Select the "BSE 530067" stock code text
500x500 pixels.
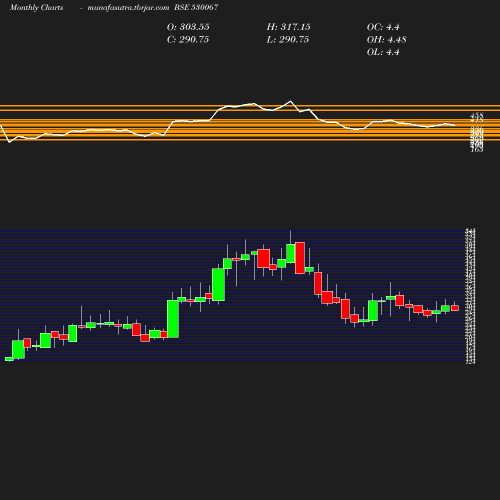196,7
